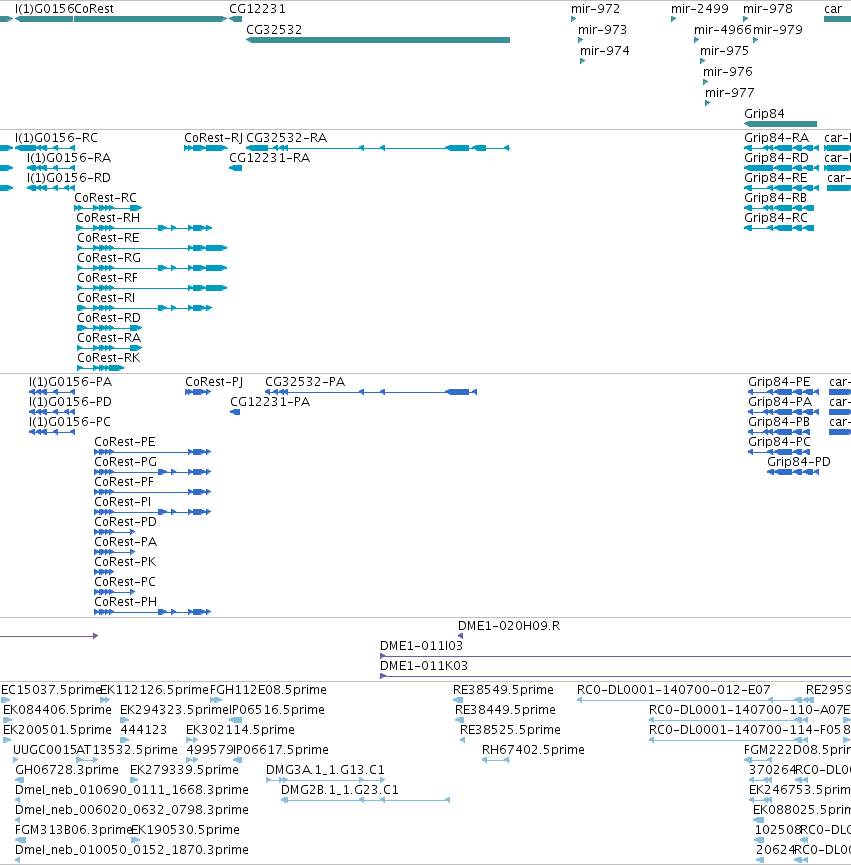851x865 pixels.
Task: Click the l(1)G0156-PC protein label
Action: [x=69, y=421]
